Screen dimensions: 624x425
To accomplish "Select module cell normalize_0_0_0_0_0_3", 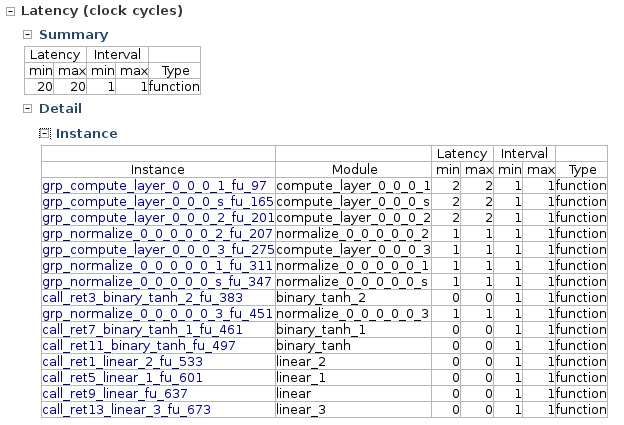I will pyautogui.click(x=353, y=314).
